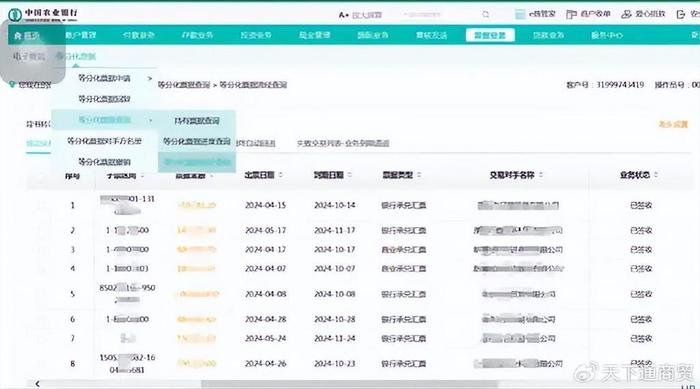
Task: Click the orange link above the table's right edge
Action: [673, 124]
